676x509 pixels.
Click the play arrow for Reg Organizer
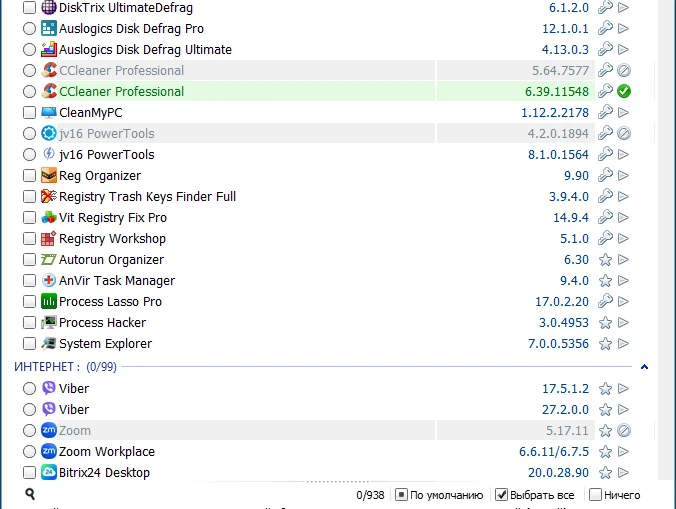tap(624, 176)
